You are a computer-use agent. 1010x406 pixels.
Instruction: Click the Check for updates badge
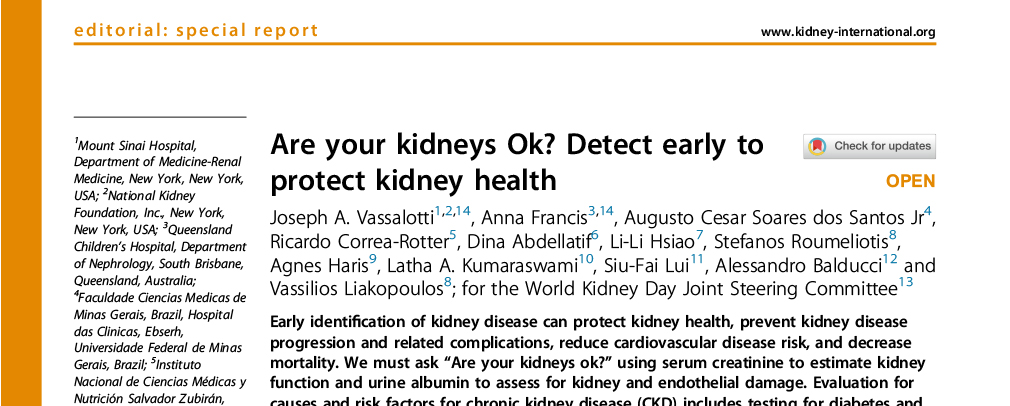coord(869,146)
